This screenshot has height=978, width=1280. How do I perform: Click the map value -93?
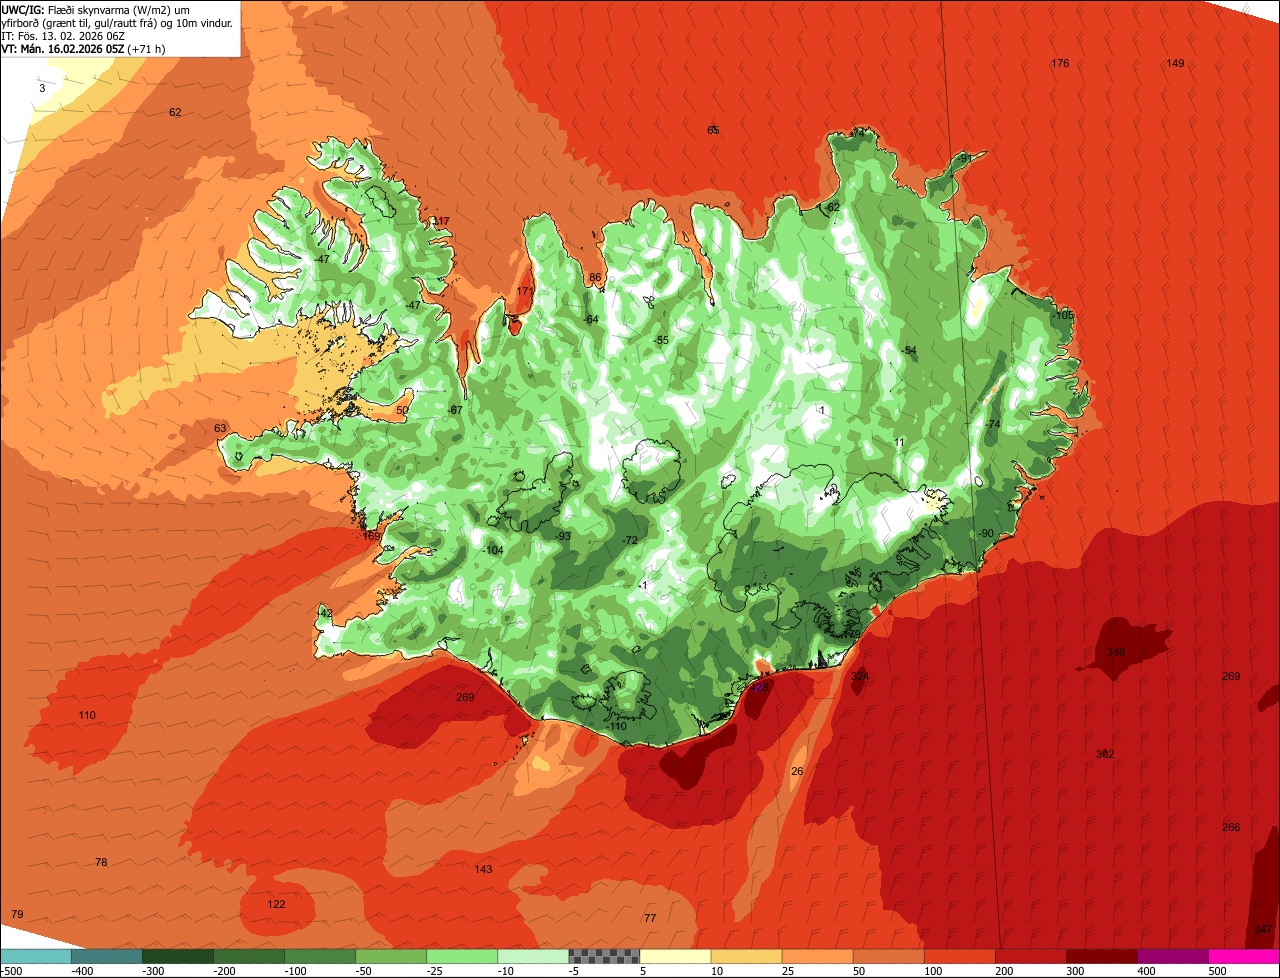(563, 537)
